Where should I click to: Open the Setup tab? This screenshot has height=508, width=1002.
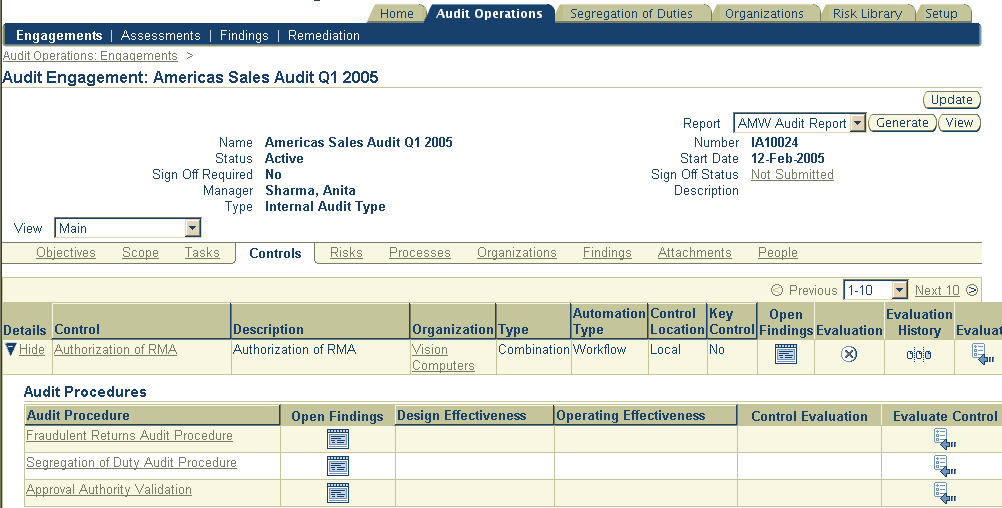point(941,13)
